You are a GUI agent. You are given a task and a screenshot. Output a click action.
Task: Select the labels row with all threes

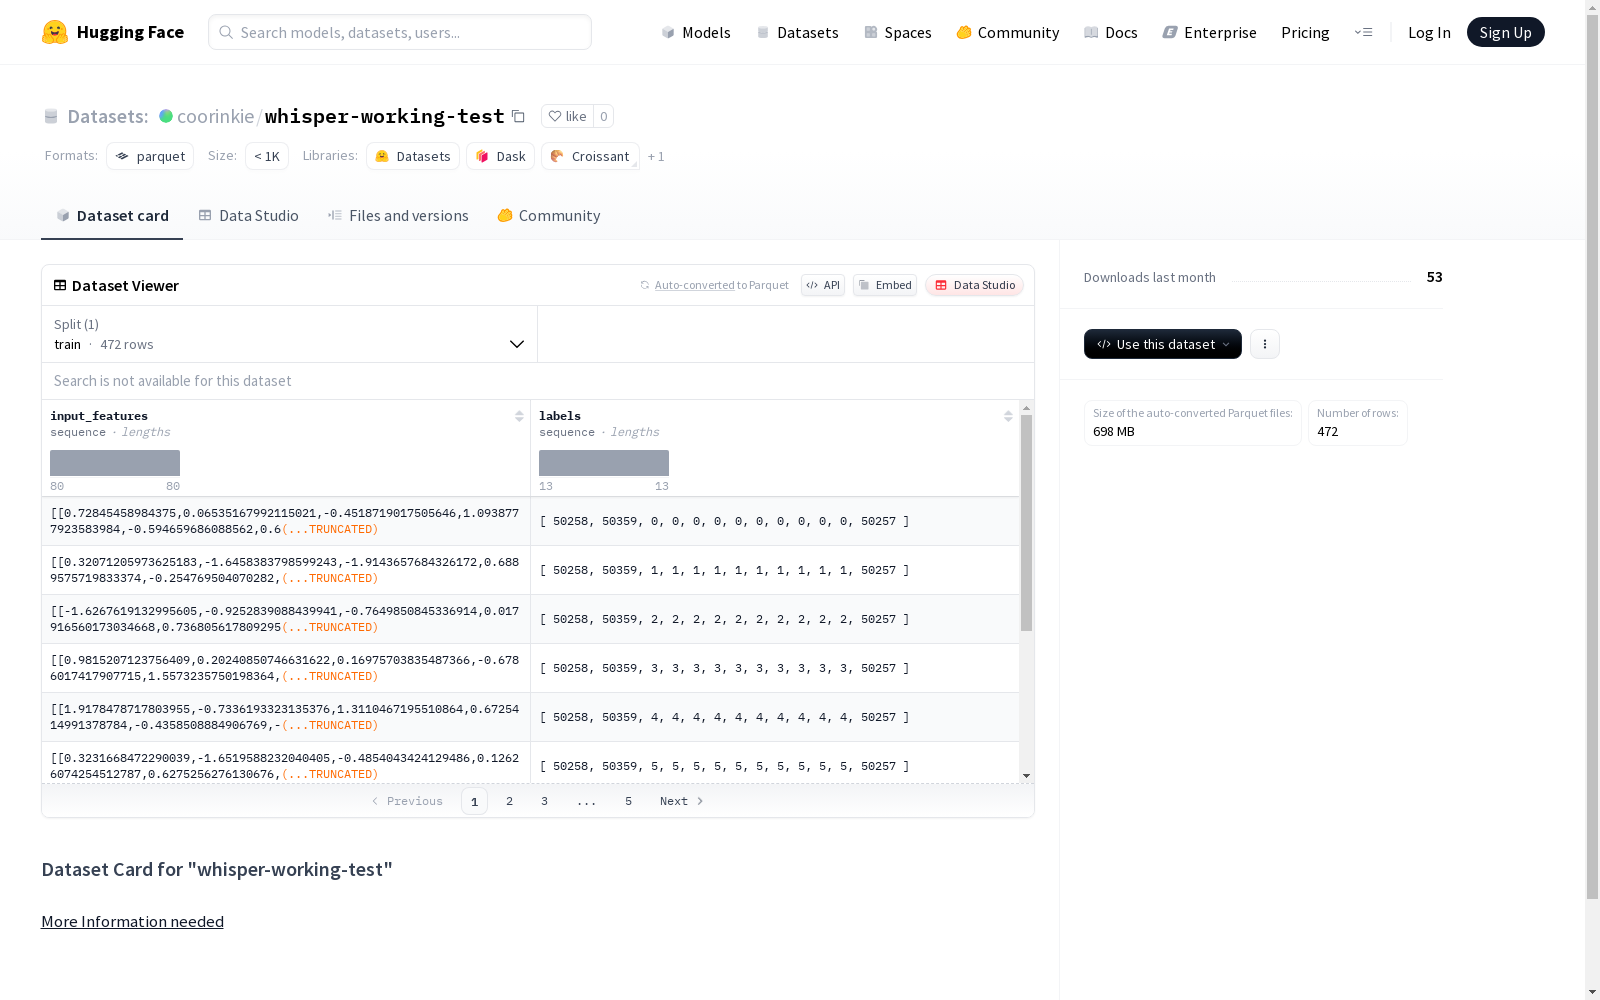(x=775, y=668)
